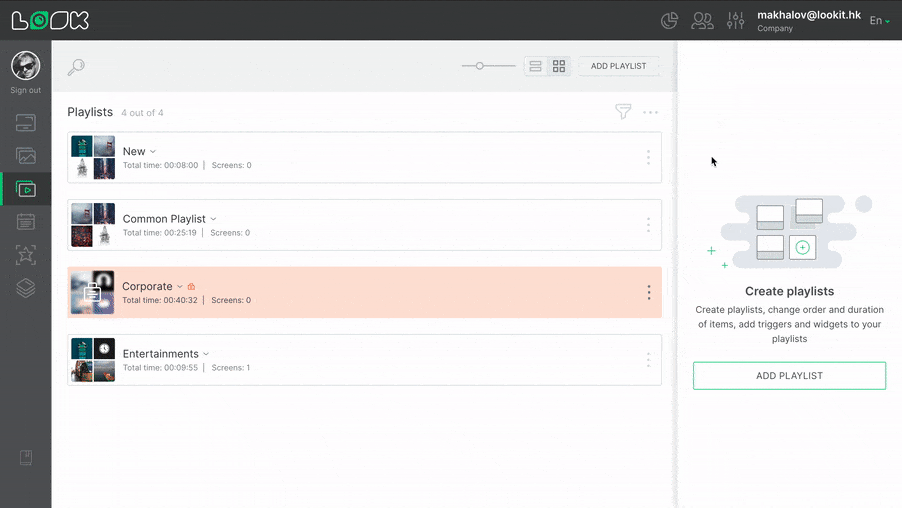
Task: Click the search magnifier icon
Action: [x=76, y=67]
